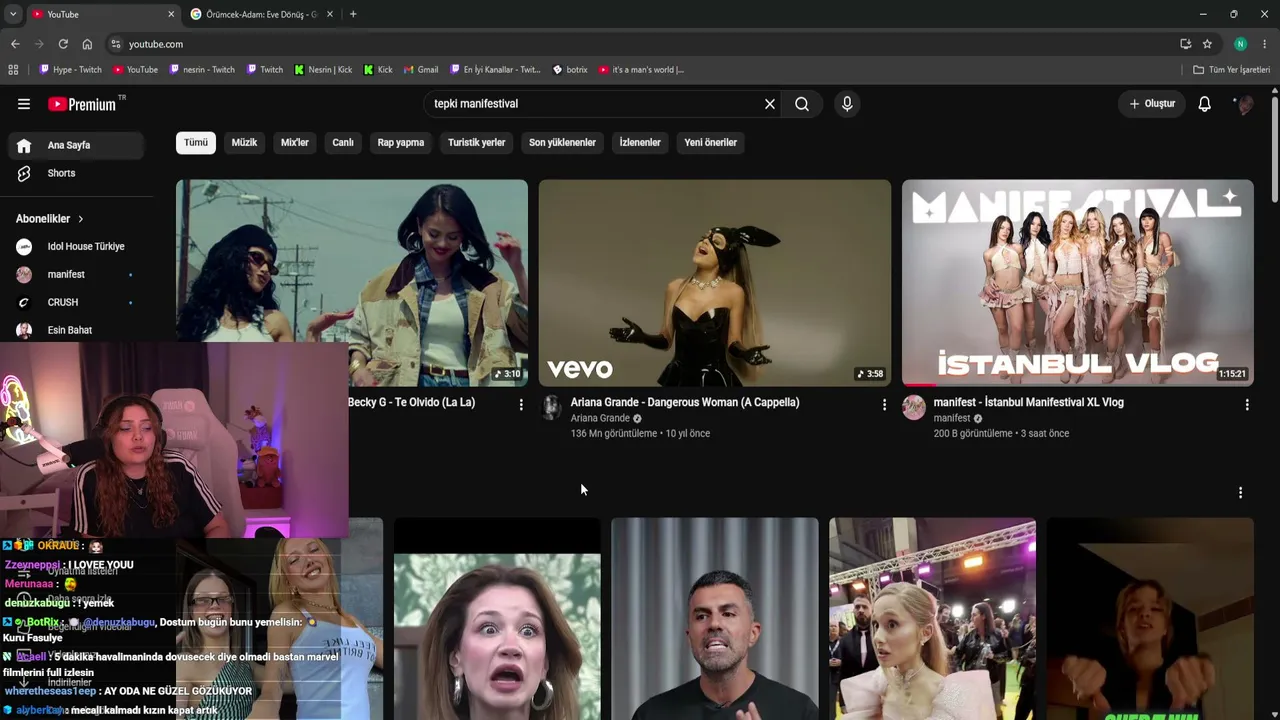Close the Örümcek-Adam browser tab
Screen dimensions: 1280x720
click(x=331, y=14)
